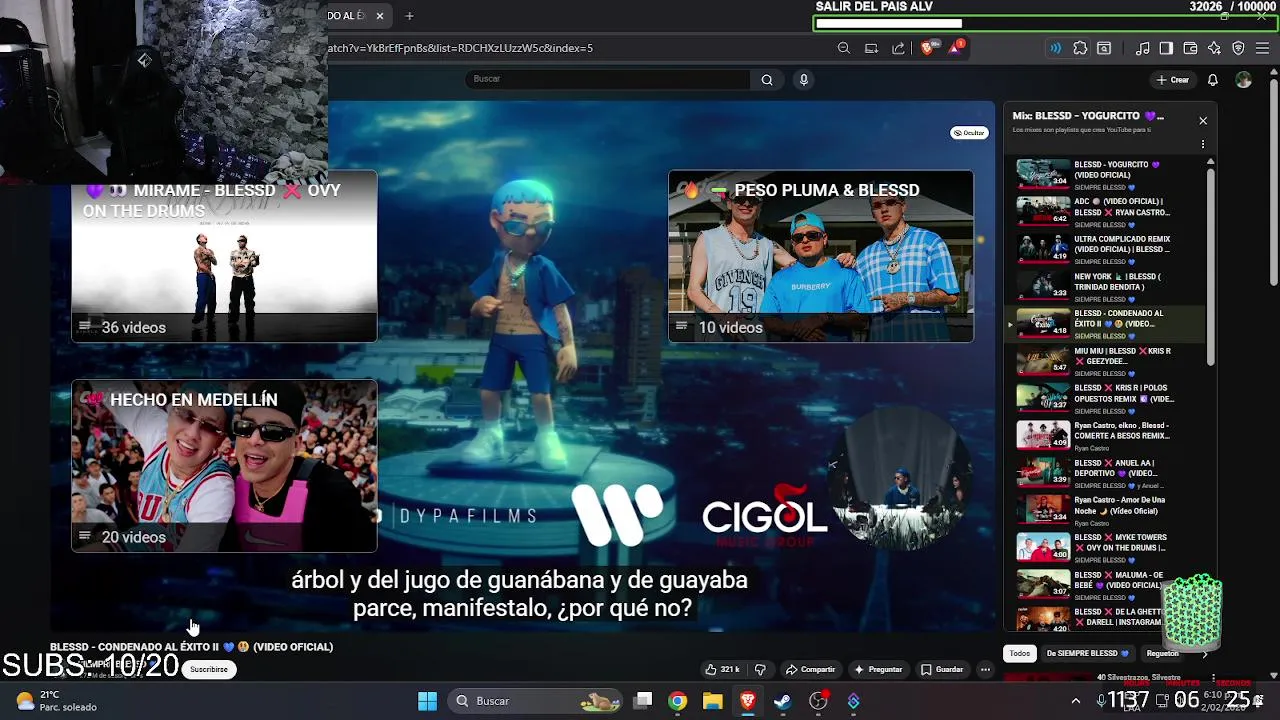Viewport: 1280px width, 720px height.
Task: Open Steam from the taskbar
Action: pos(782,701)
